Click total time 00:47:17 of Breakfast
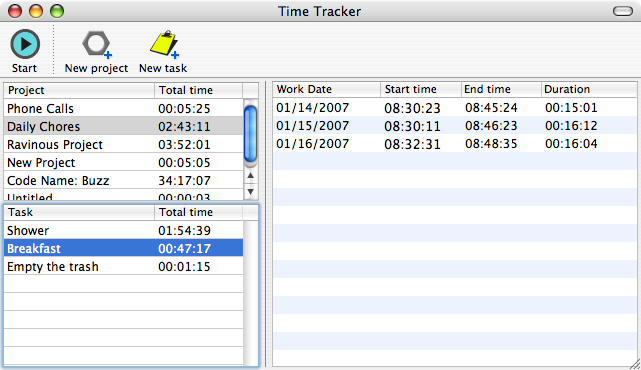 [184, 249]
